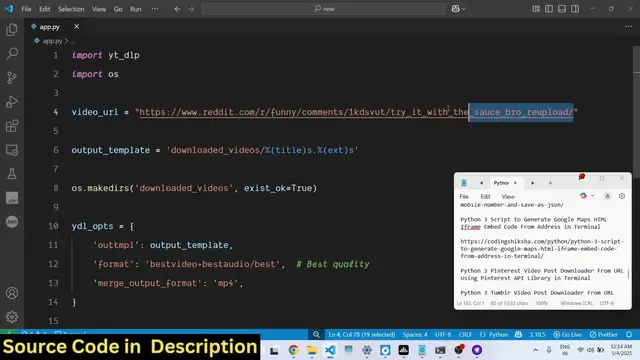
Task: Open the Search view in activity bar
Action: [12, 53]
